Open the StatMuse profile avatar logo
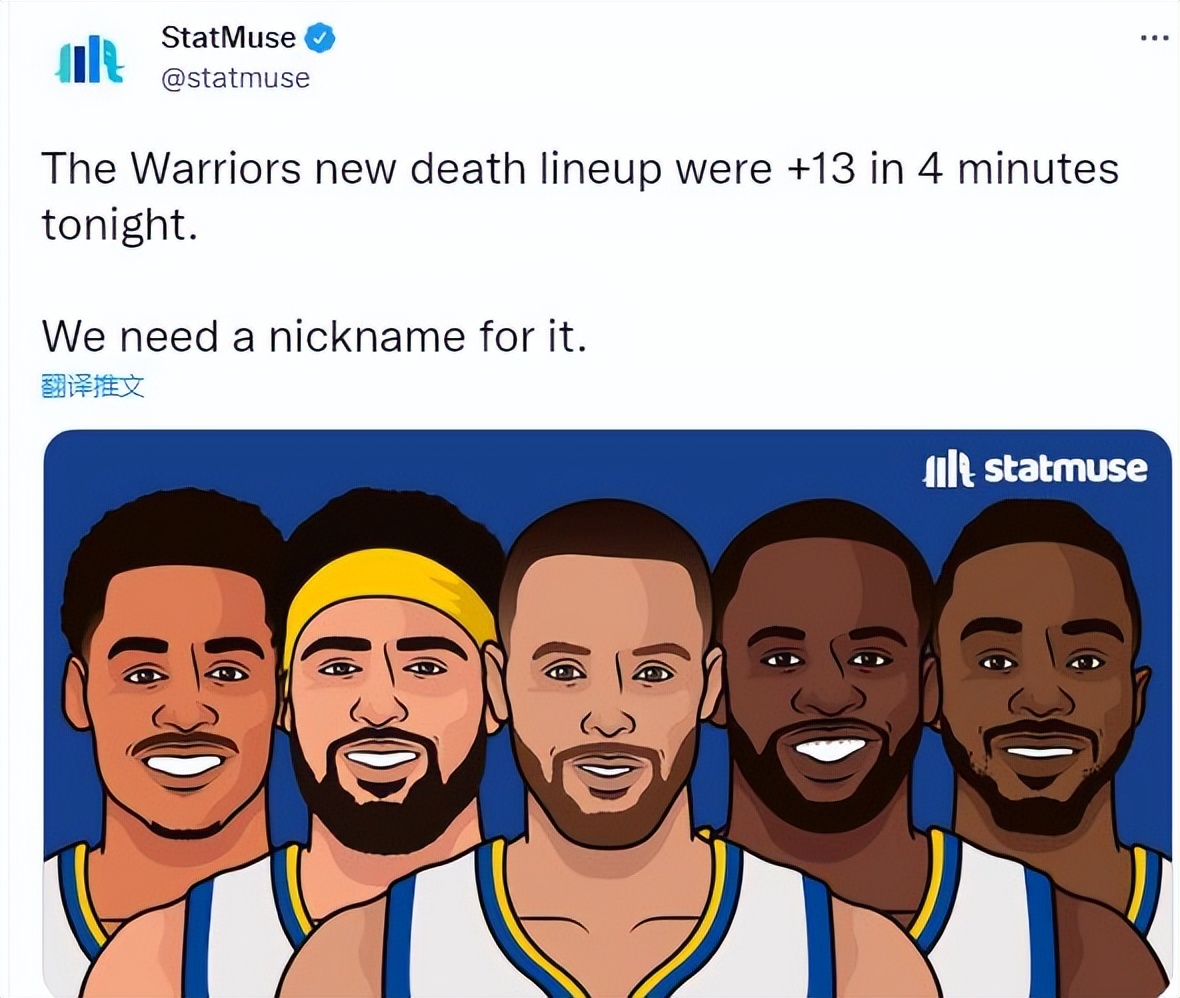Viewport: 1180px width, 998px height. pos(90,60)
